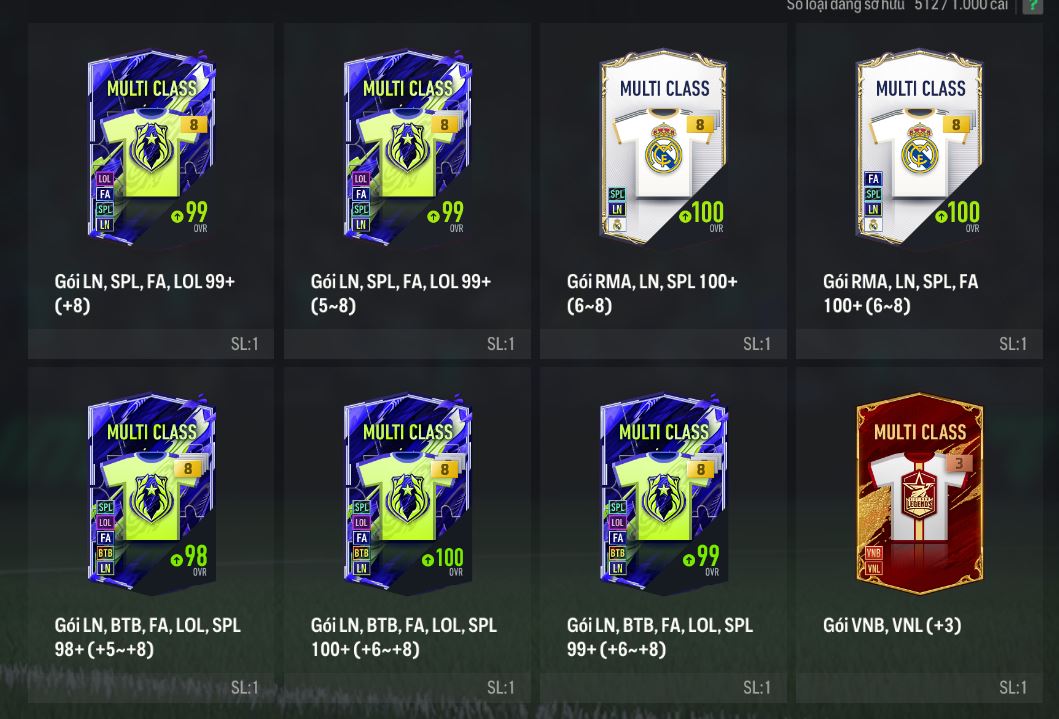
Task: Click the SL:1 quantity on the VNB, VNL pack
Action: click(x=1012, y=687)
